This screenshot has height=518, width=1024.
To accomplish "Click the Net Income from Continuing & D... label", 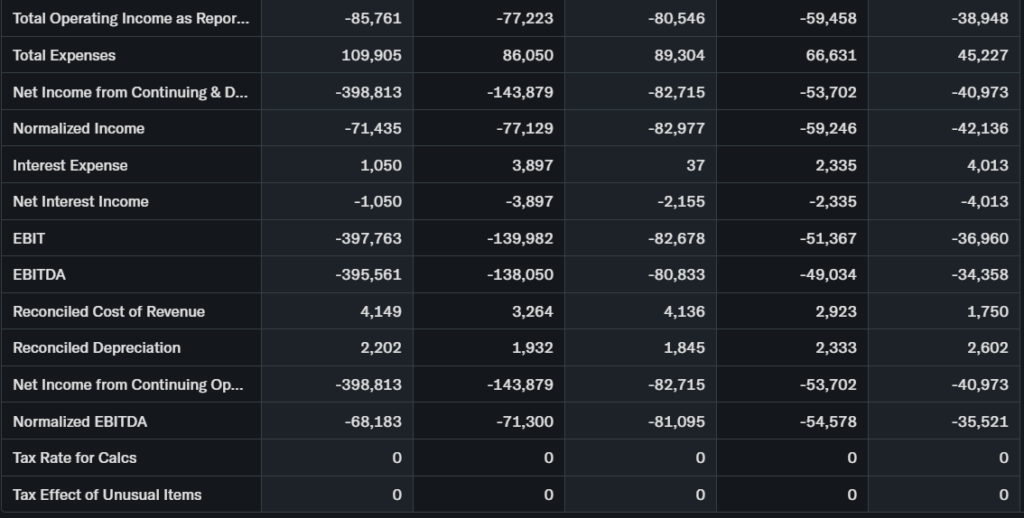I will click(129, 92).
